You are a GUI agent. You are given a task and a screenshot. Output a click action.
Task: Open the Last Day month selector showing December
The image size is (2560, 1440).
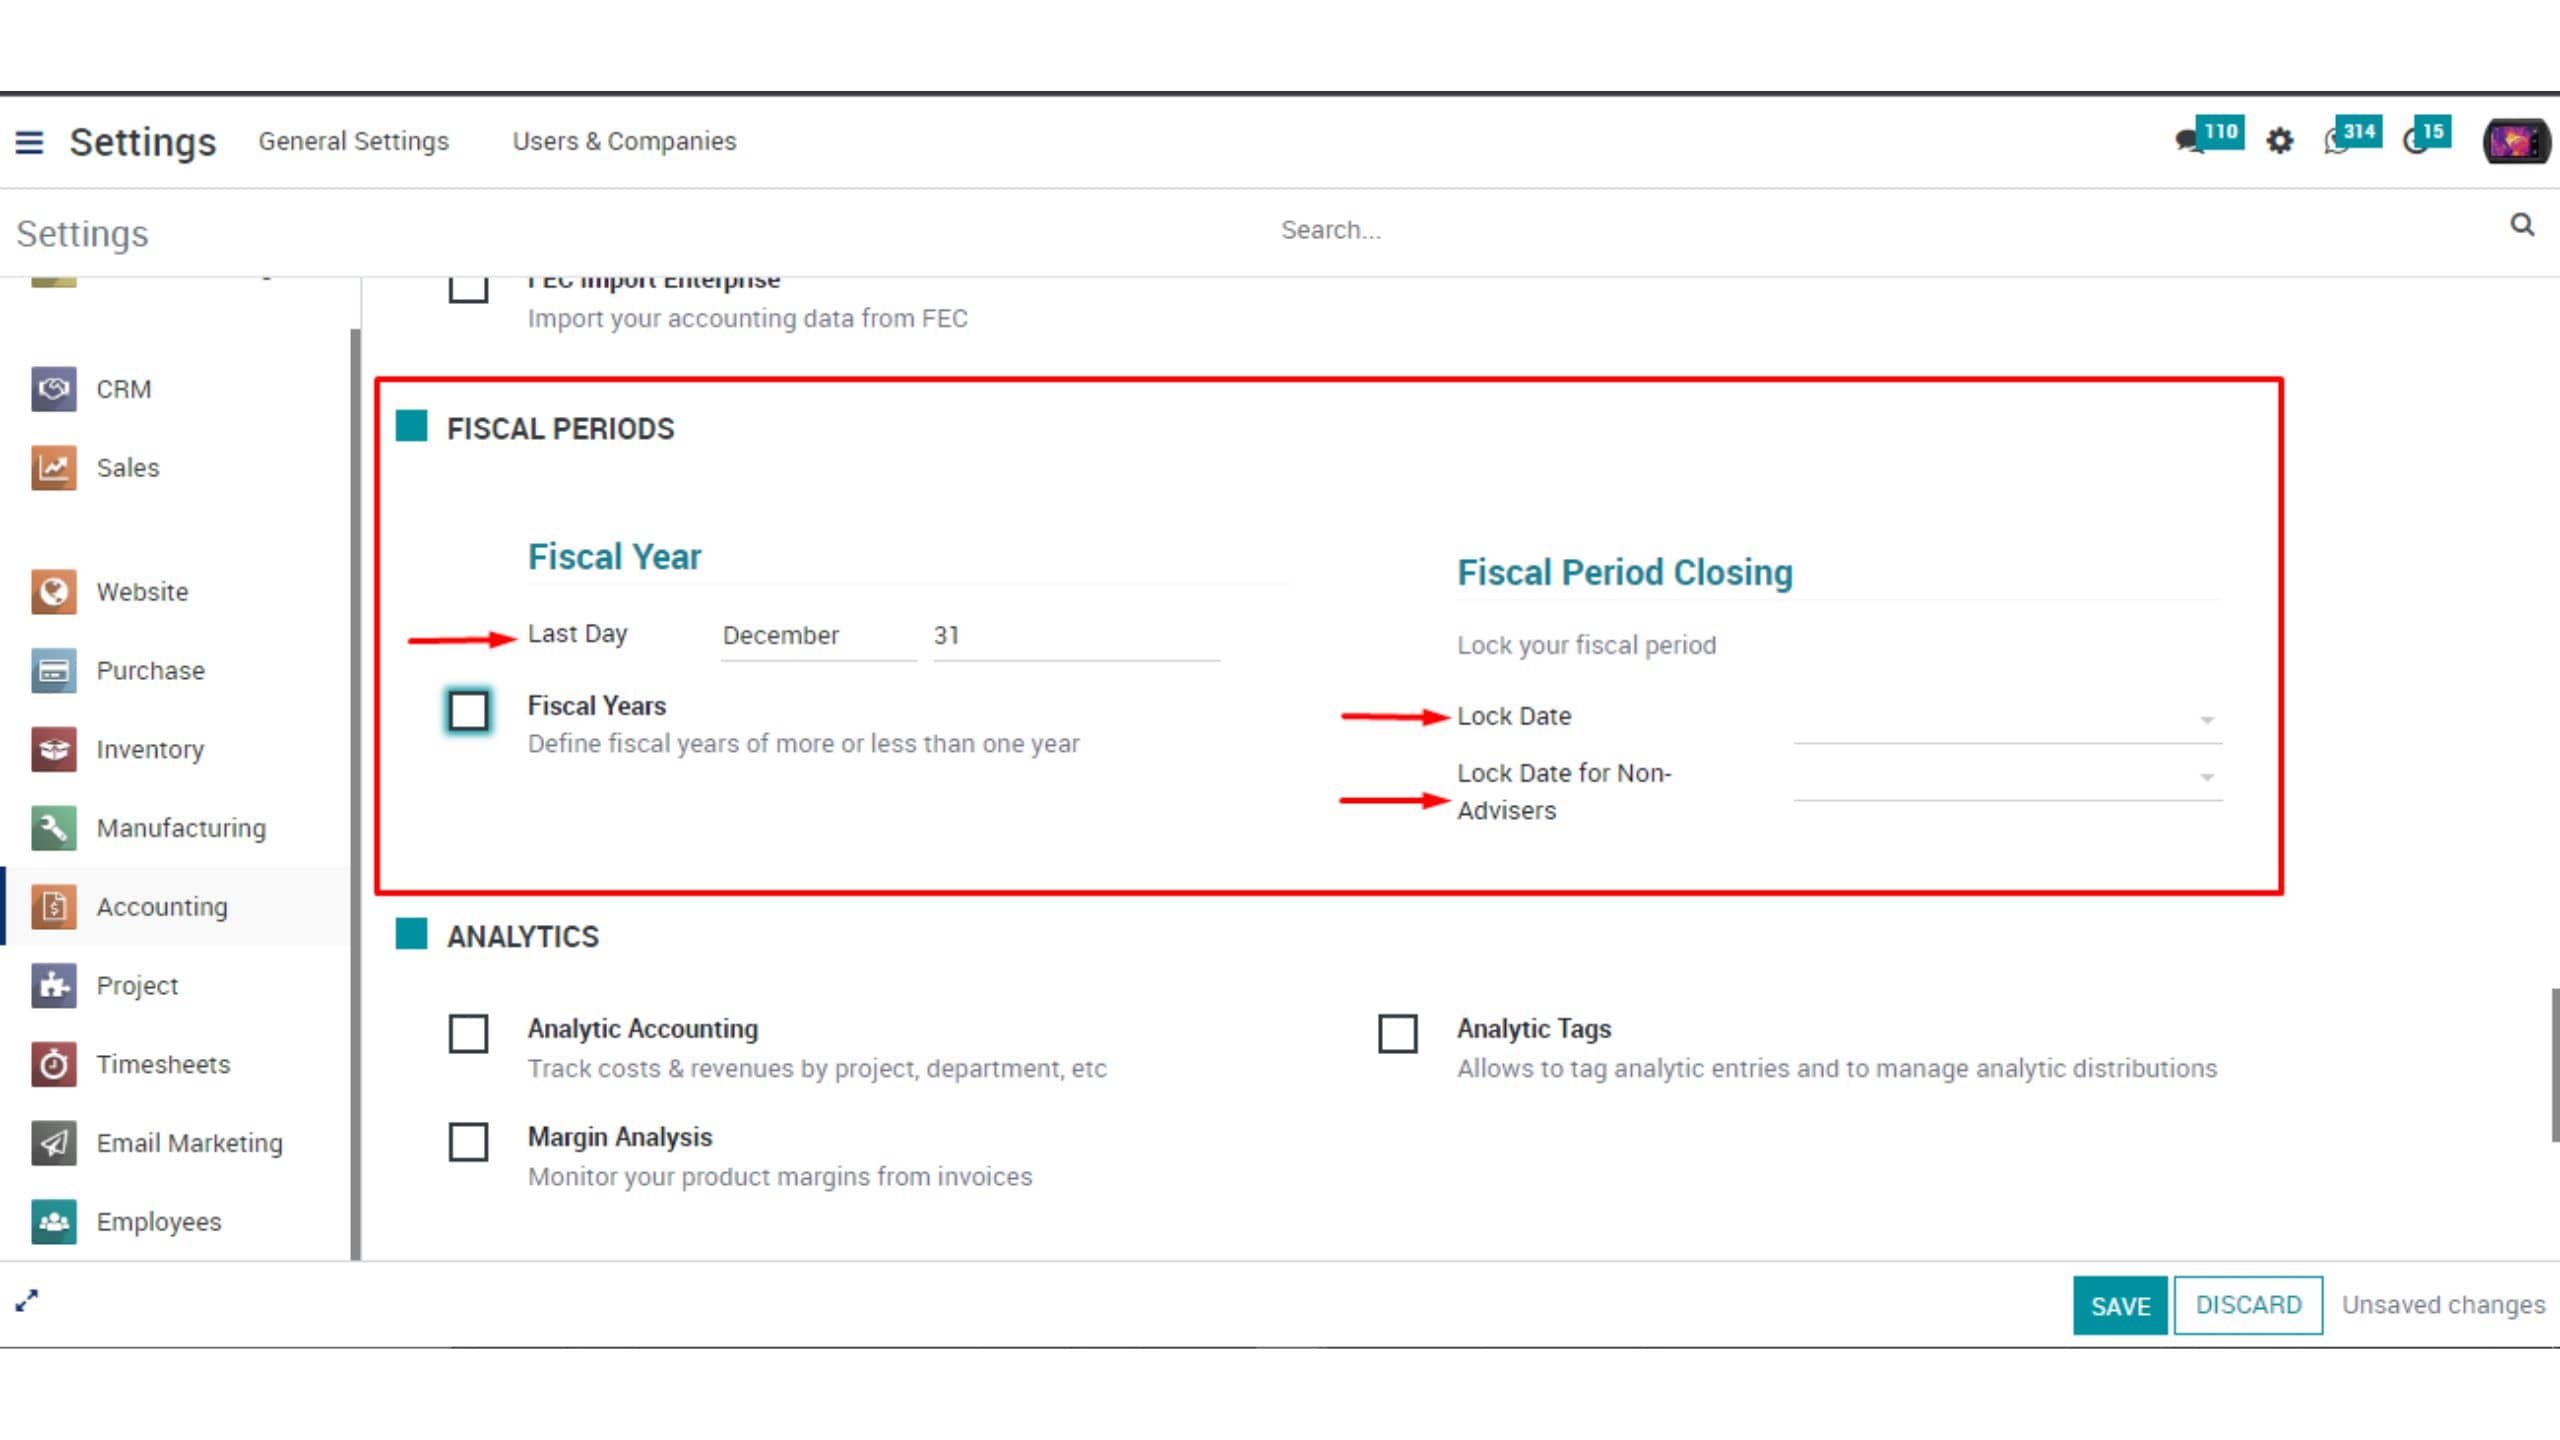[818, 636]
